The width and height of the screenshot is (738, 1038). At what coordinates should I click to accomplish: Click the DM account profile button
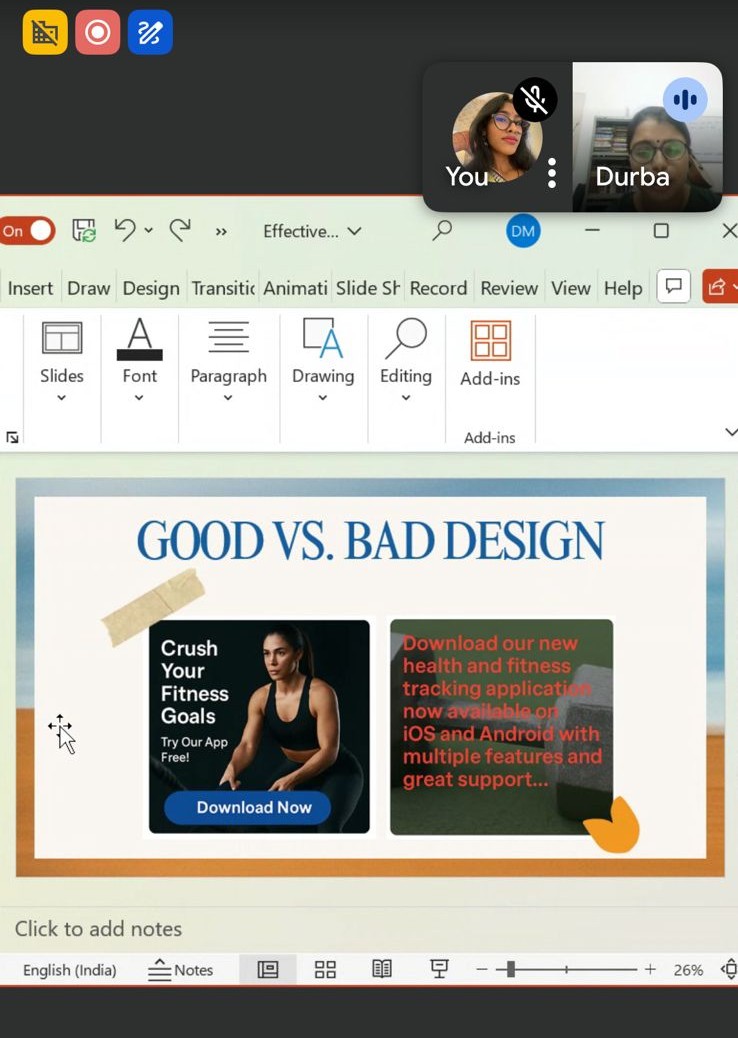[x=523, y=231]
